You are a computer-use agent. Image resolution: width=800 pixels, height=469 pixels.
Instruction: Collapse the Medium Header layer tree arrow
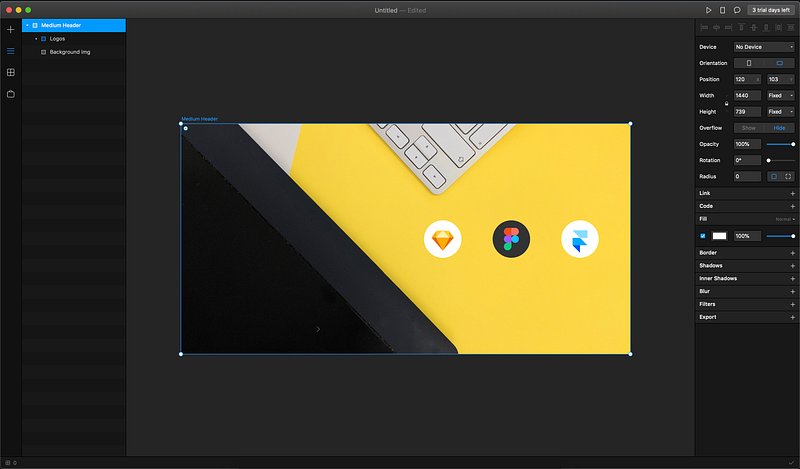pyautogui.click(x=28, y=25)
